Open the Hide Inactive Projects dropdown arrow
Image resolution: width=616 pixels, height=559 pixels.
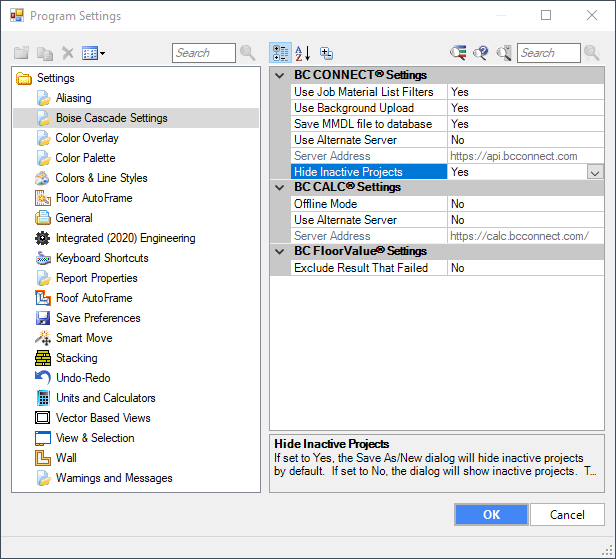pos(595,172)
